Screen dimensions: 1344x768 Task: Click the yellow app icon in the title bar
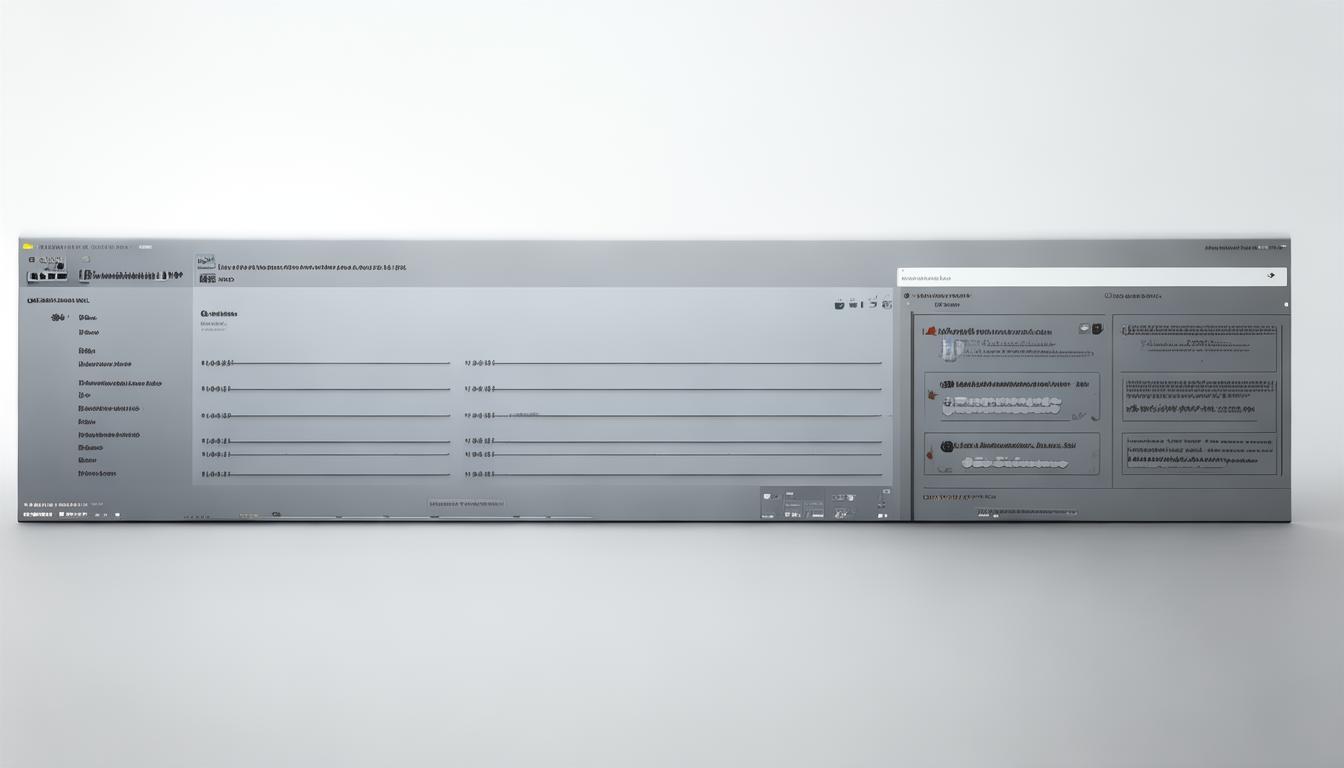click(27, 246)
